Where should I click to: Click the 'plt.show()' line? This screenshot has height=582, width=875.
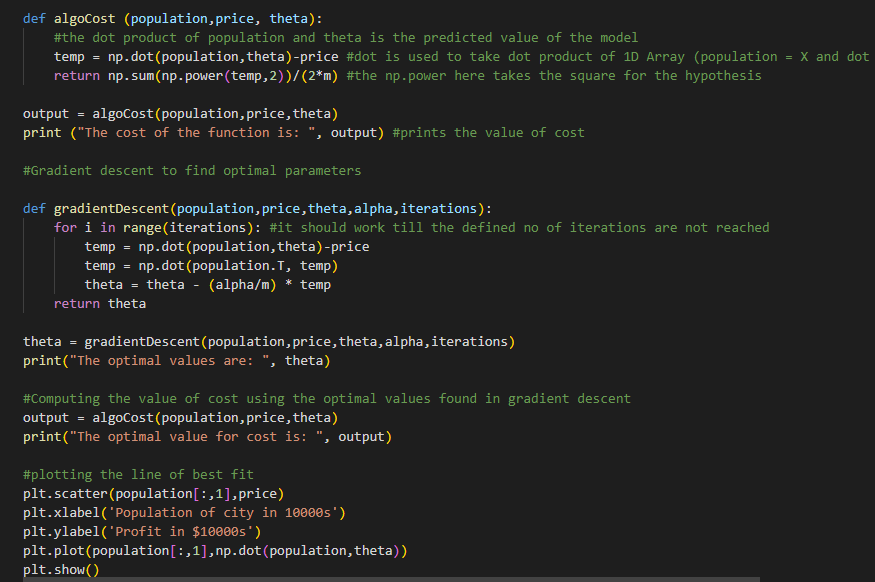click(x=61, y=570)
